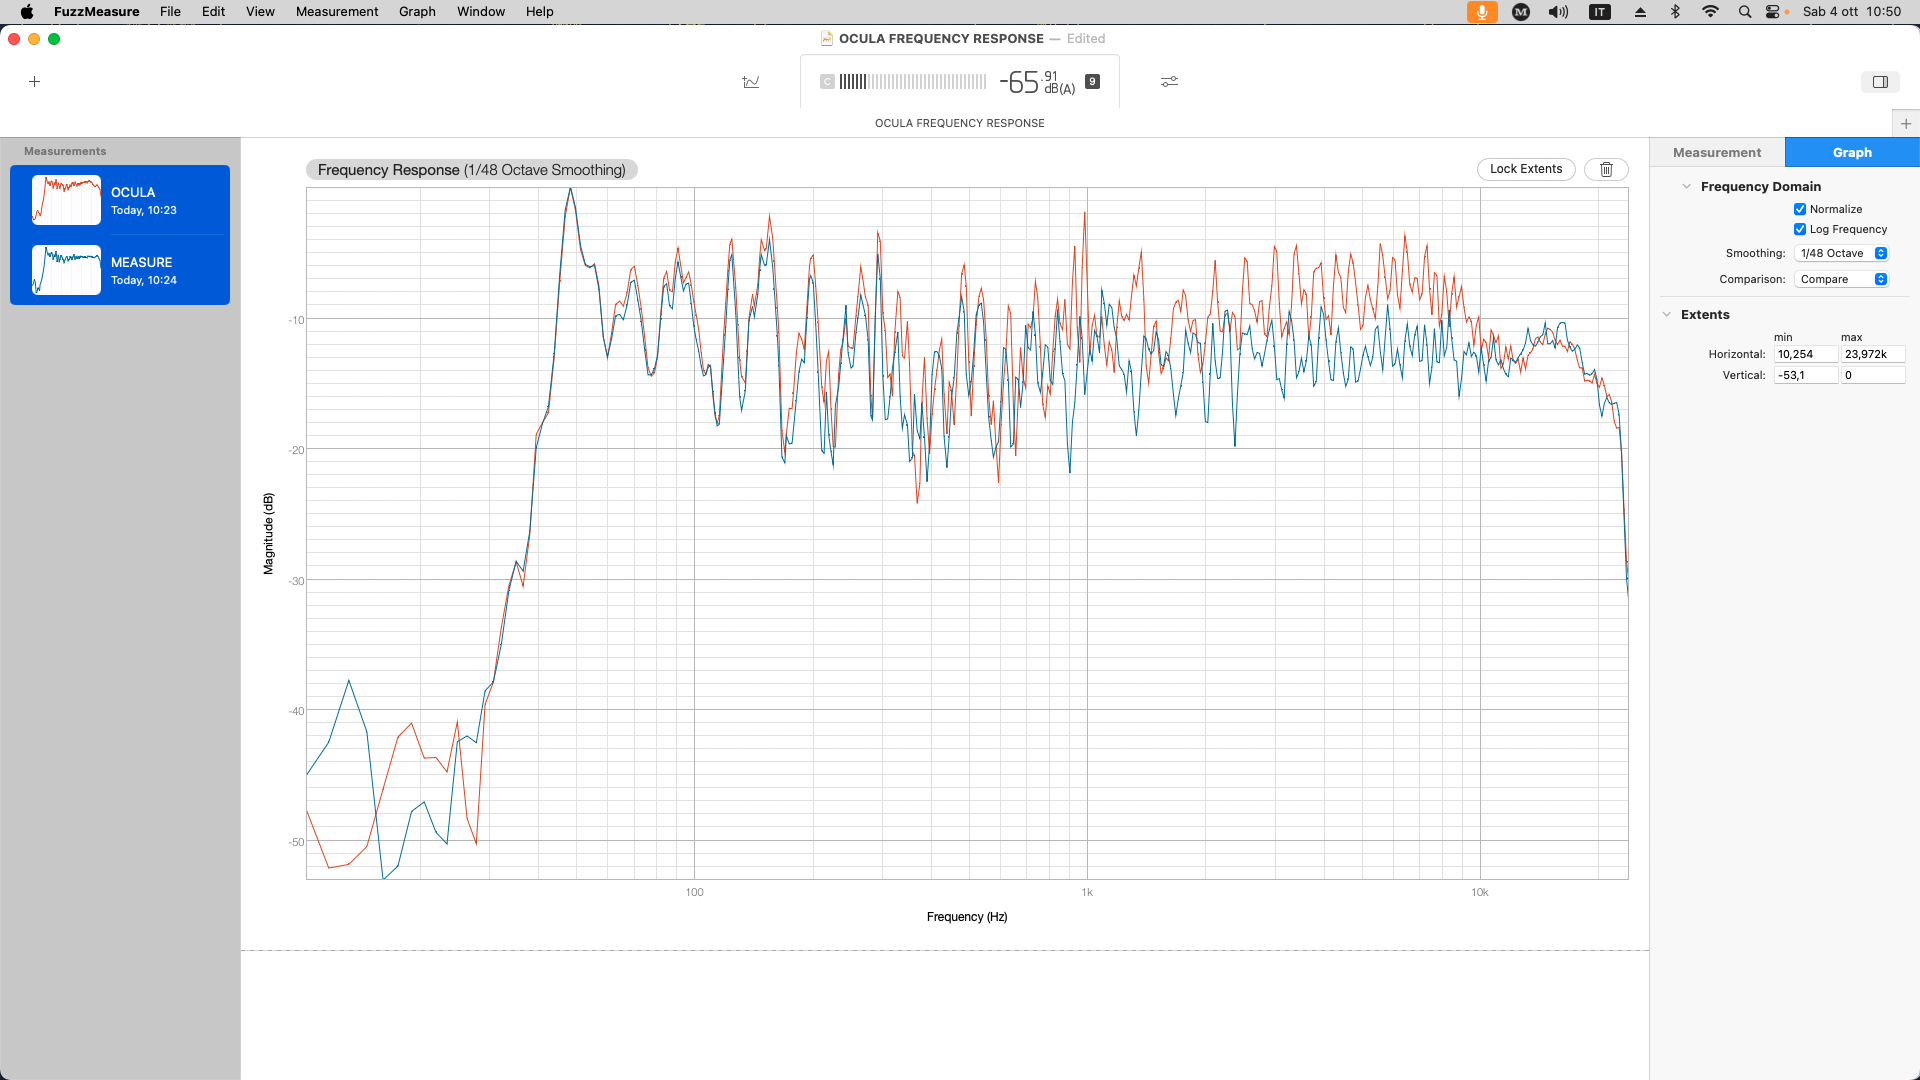This screenshot has height=1080, width=1920.
Task: Click the plus icon to add a measurement
Action: point(35,82)
